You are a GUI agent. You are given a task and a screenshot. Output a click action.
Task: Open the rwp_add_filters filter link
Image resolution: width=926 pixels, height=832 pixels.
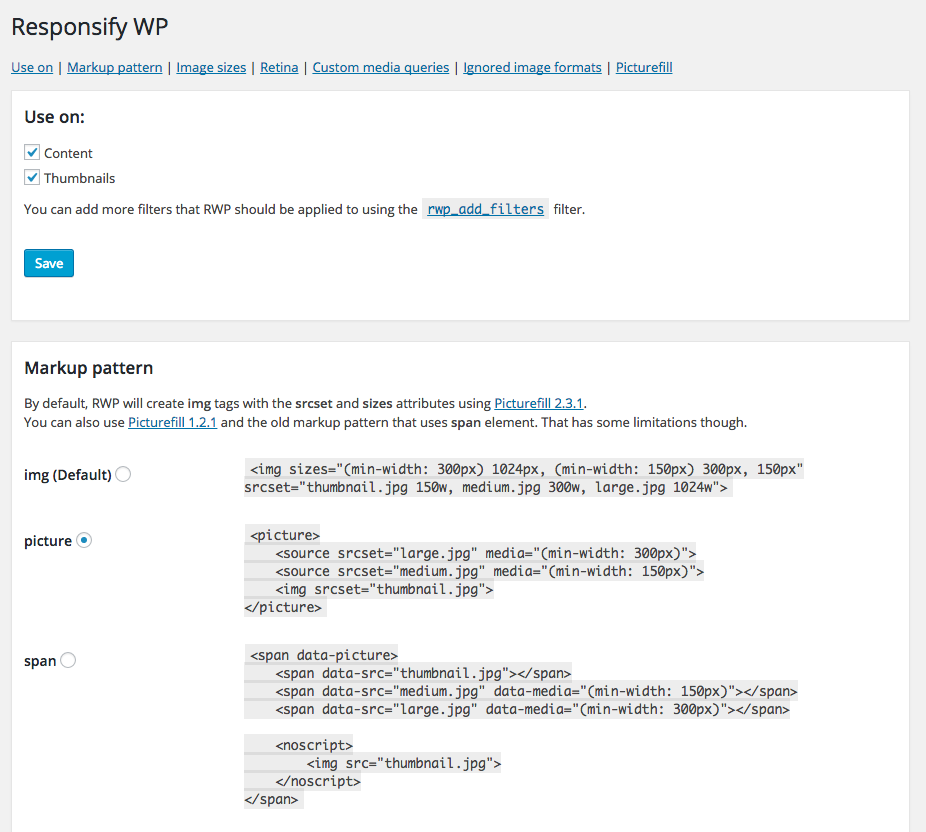[x=485, y=209]
